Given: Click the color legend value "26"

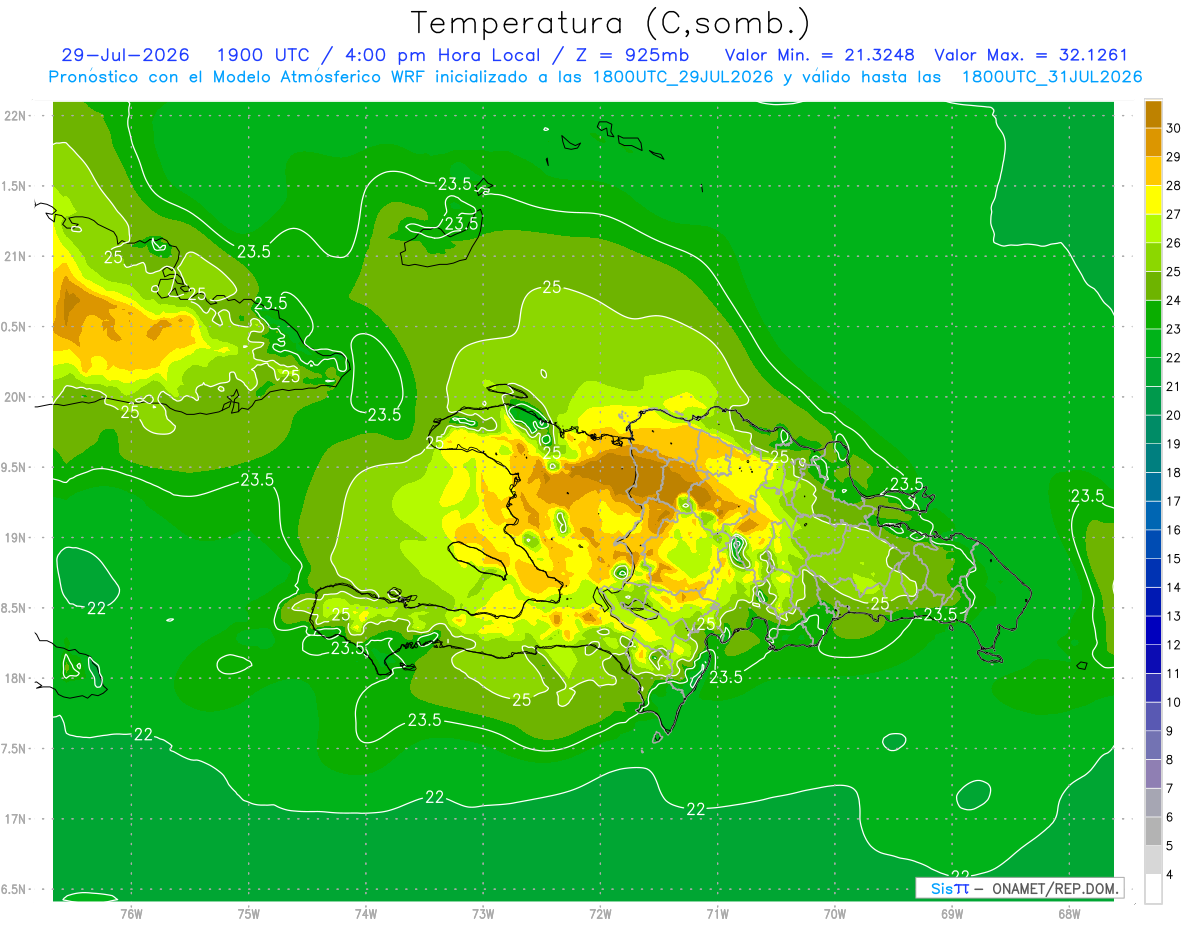Looking at the screenshot, I should click(x=1174, y=243).
